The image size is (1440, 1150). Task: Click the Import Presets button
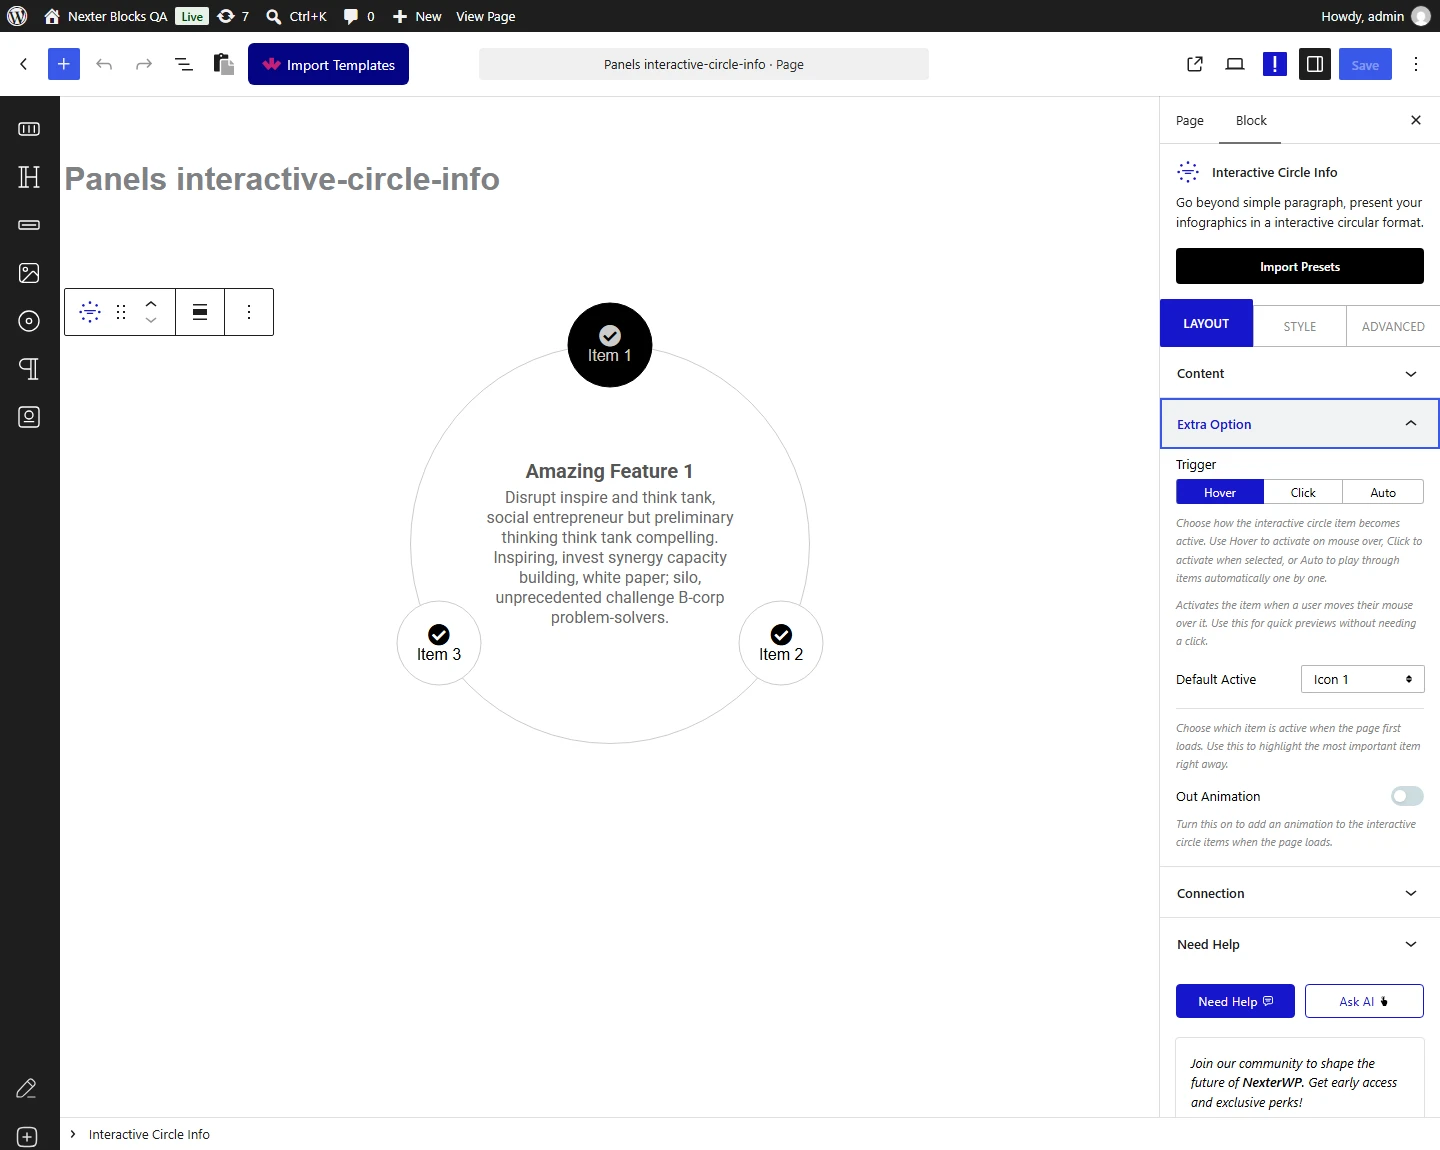1300,267
